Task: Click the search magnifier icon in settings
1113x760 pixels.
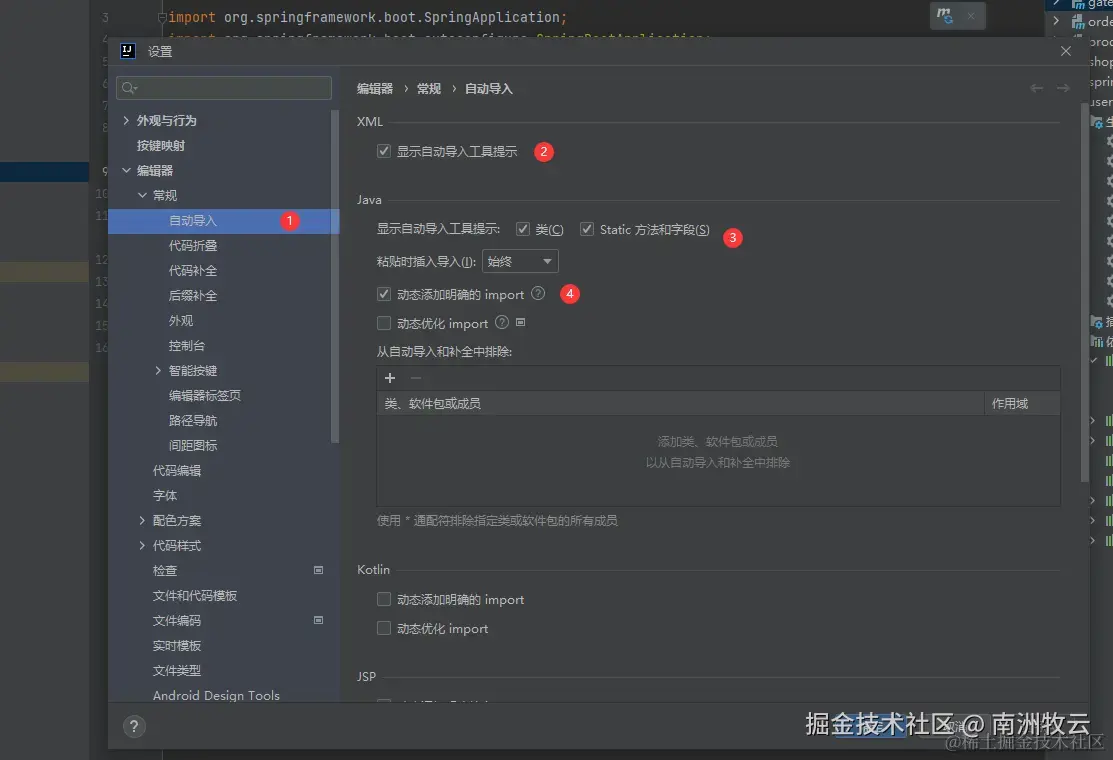Action: (x=128, y=88)
